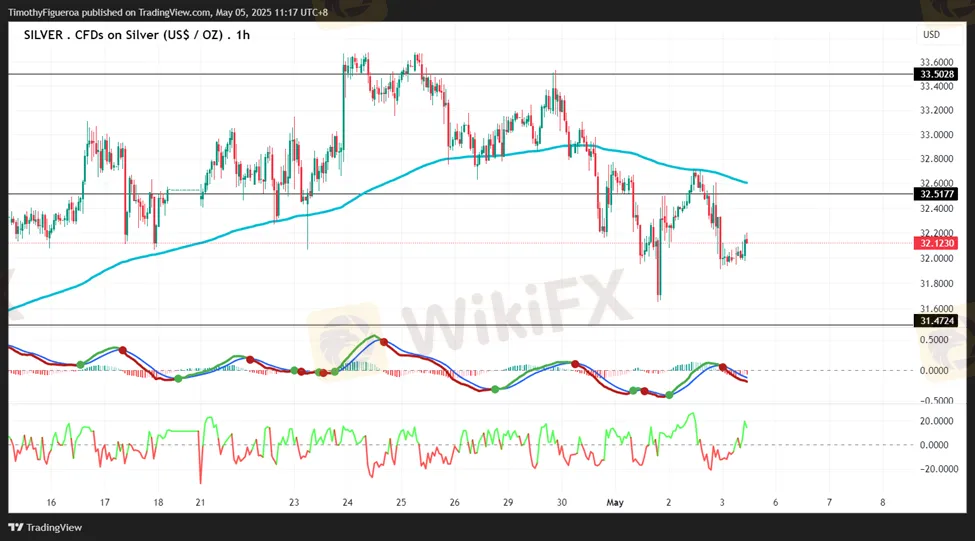Image resolution: width=975 pixels, height=541 pixels.
Task: Click the 33.5028 horizontal line price label
Action: pyautogui.click(x=937, y=74)
